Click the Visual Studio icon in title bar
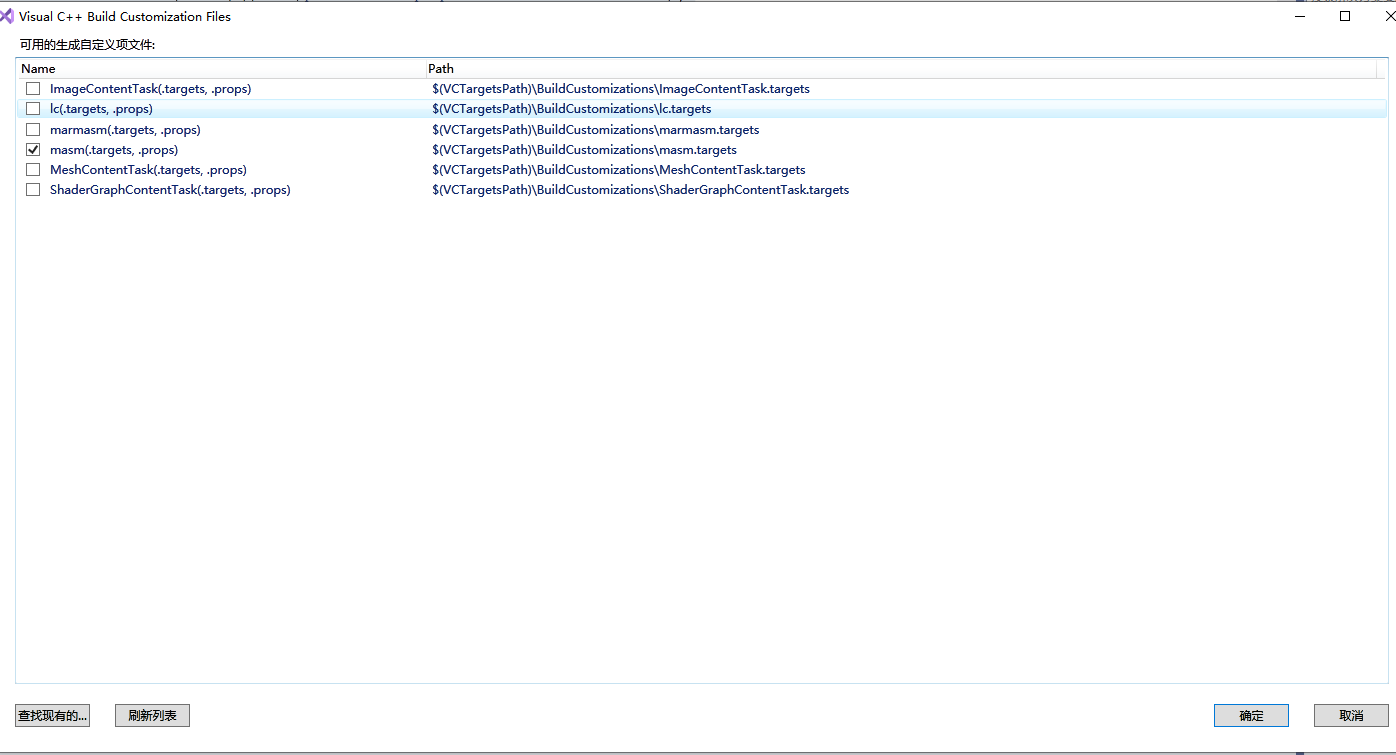The width and height of the screenshot is (1396, 755). pos(8,16)
